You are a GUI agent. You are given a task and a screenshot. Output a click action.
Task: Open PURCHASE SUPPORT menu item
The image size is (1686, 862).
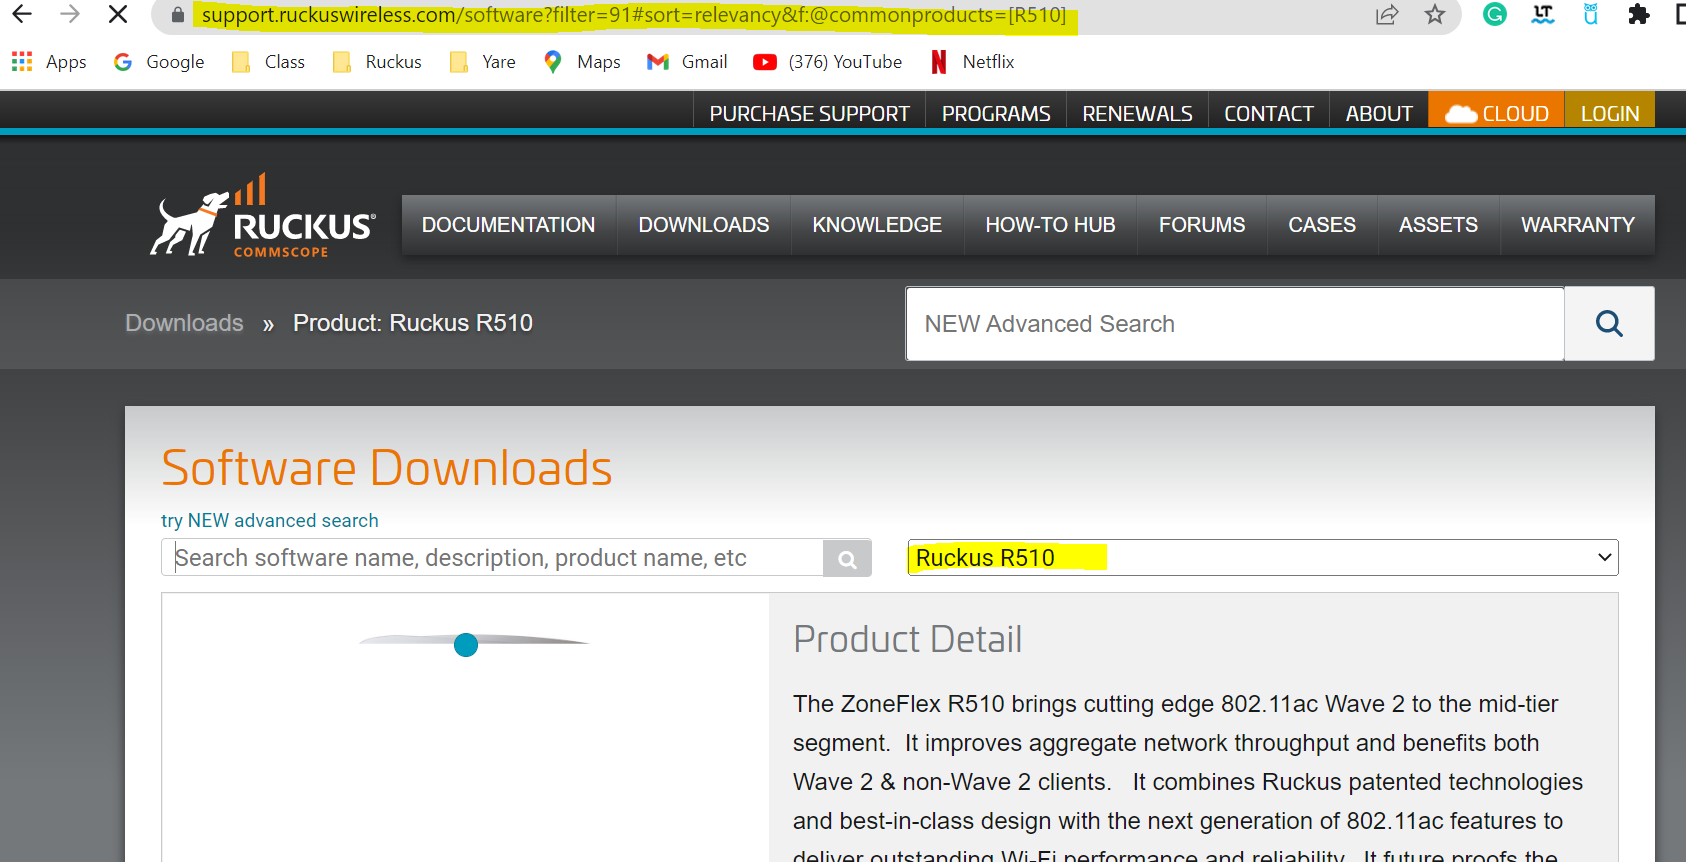click(810, 114)
